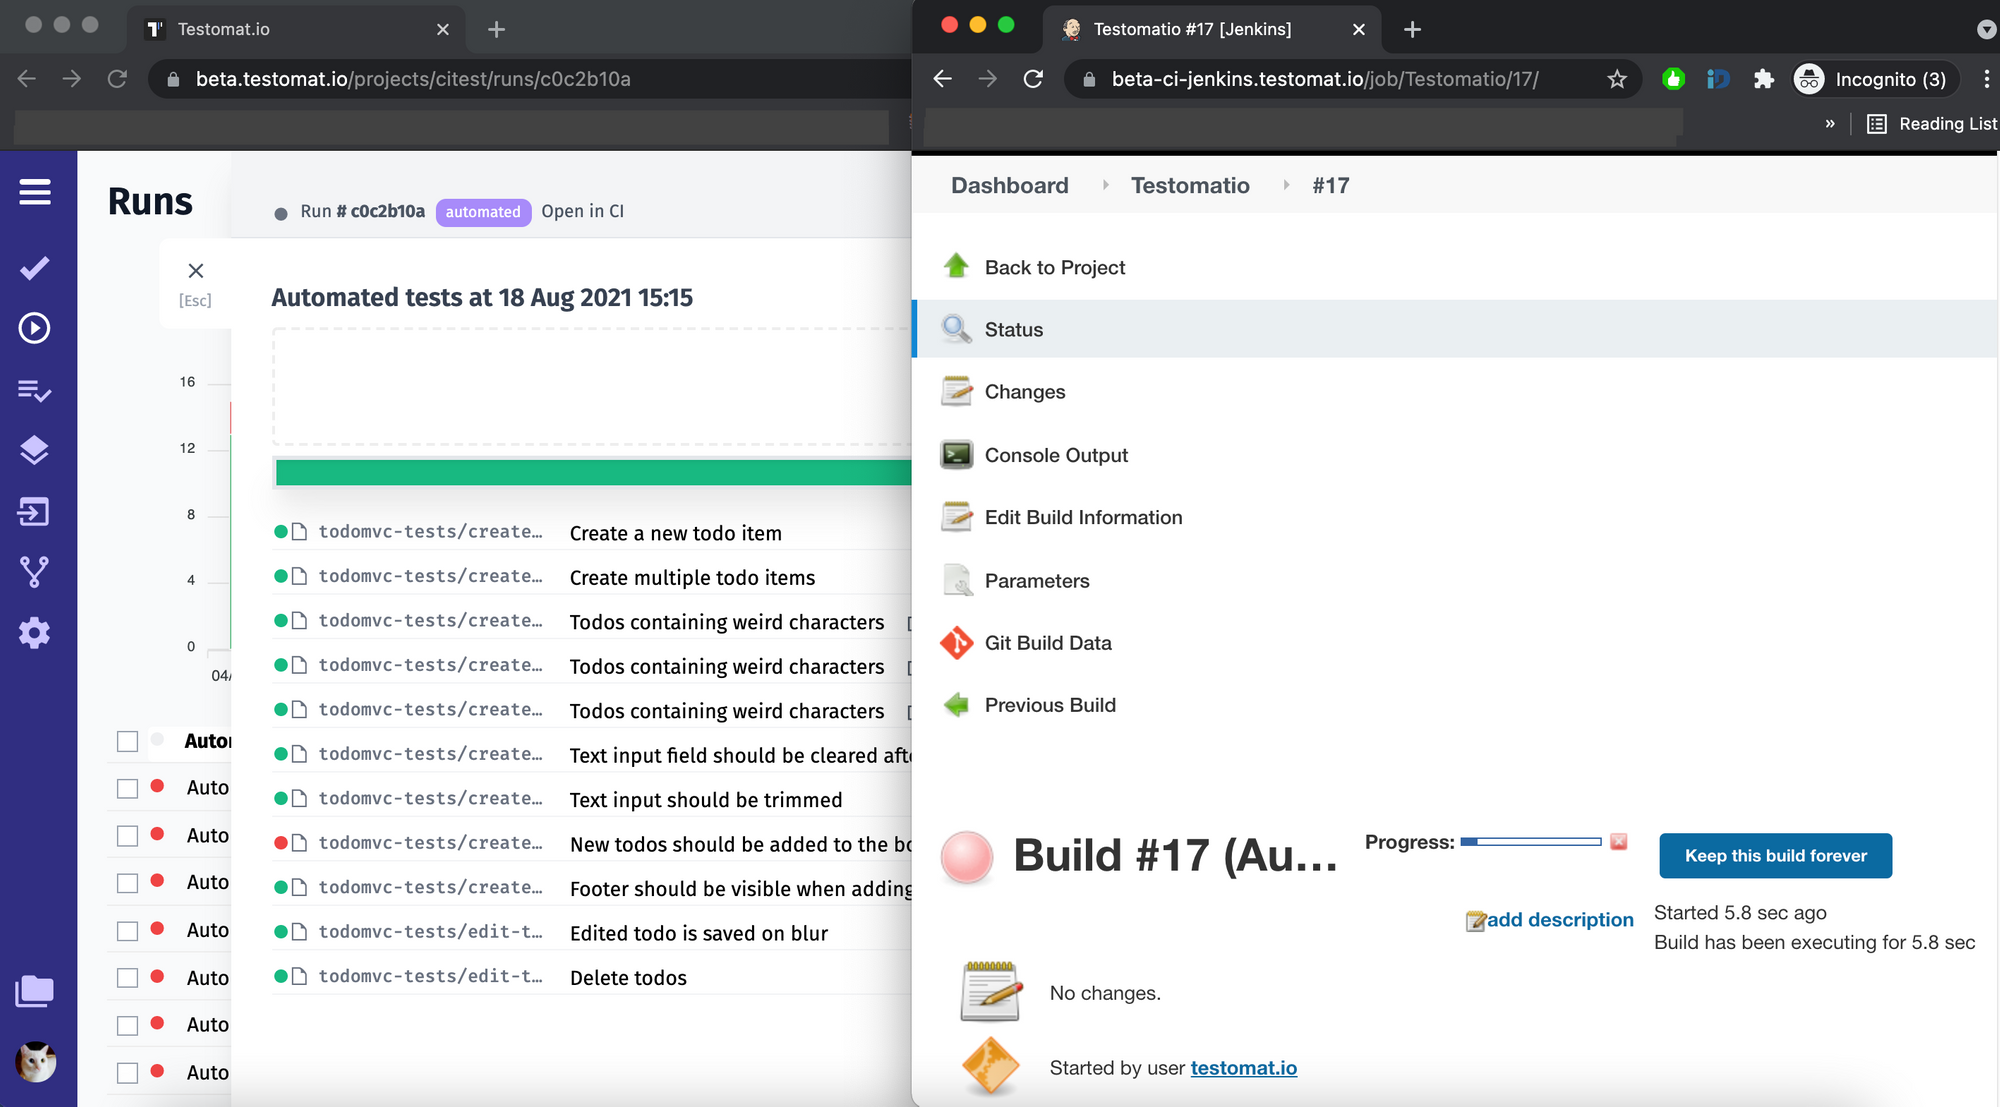
Task: Click the Open in CI link
Action: point(582,211)
